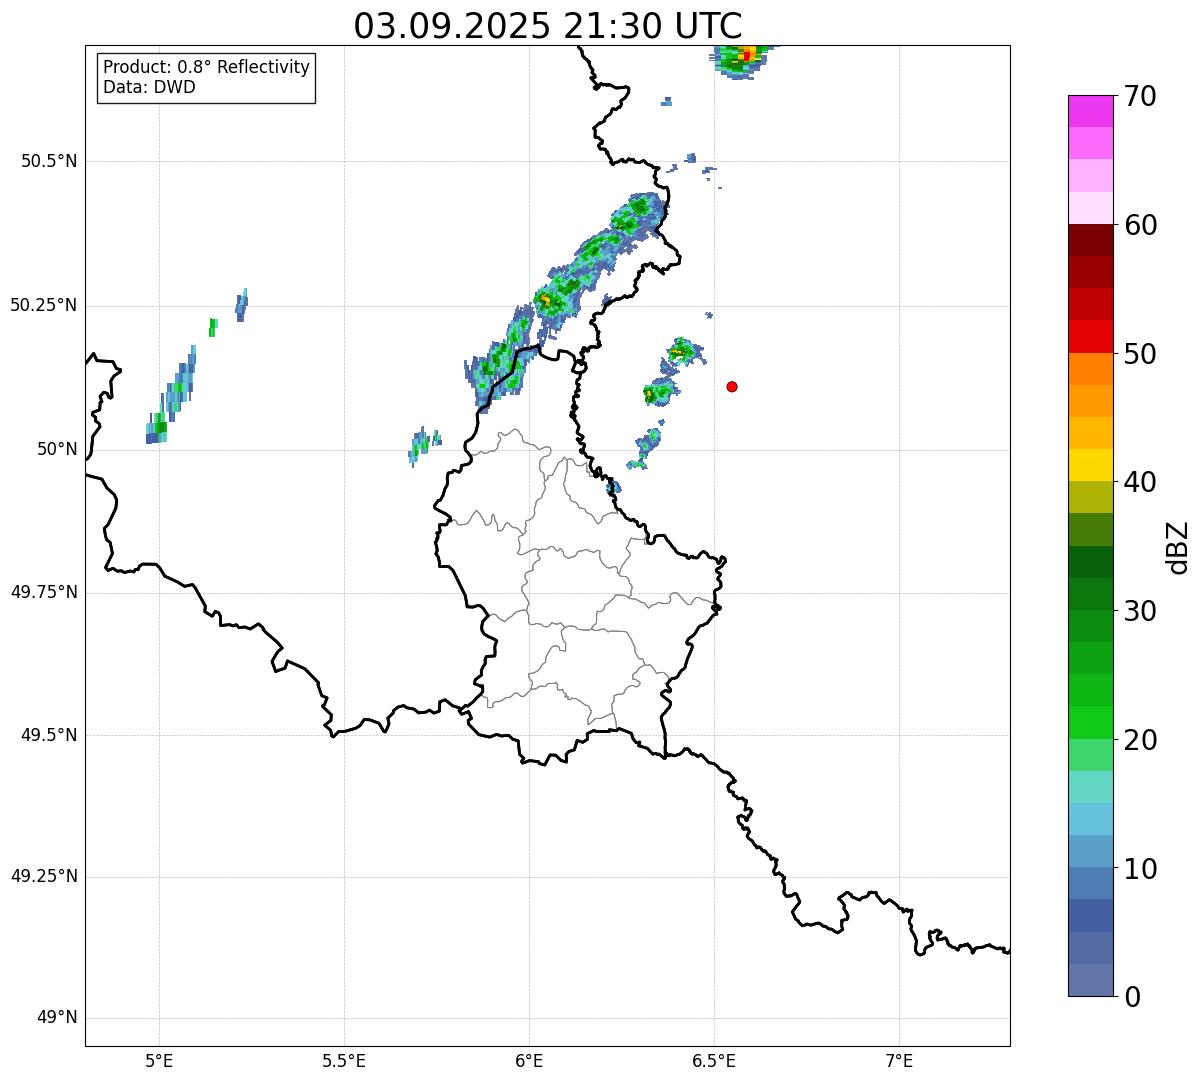Click the bright green 20 dBZ colorbar segment
Screen dimensions: 1202x1081
point(1091,723)
